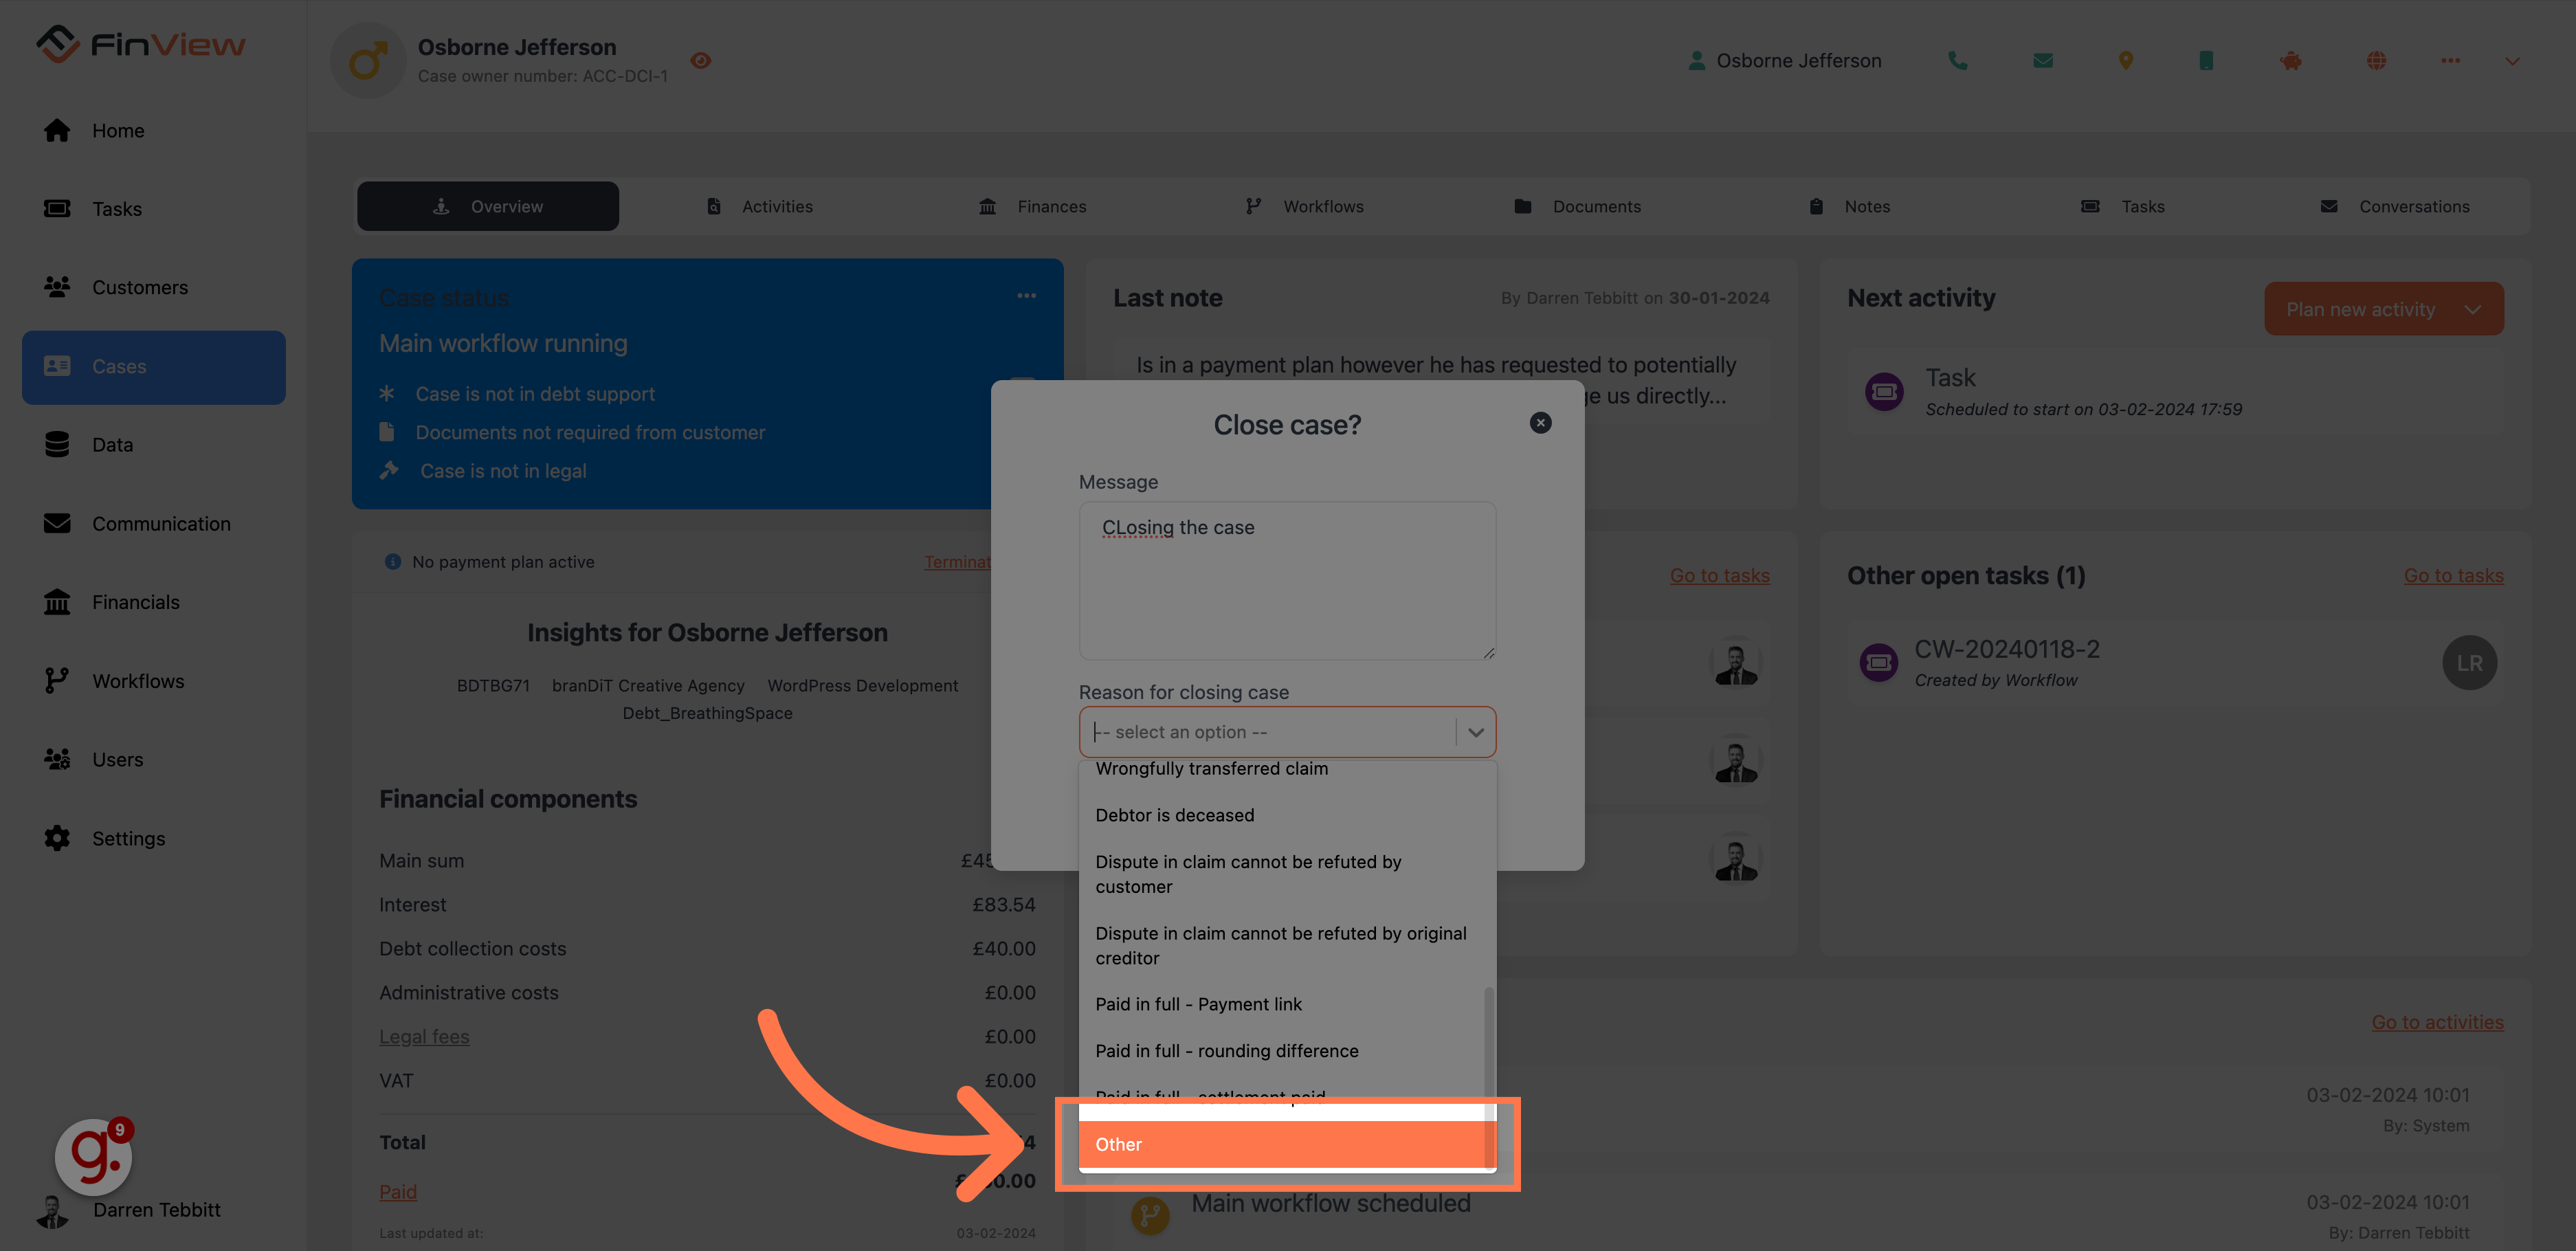This screenshot has width=2576, height=1251.
Task: Open the Tasks section in sidebar
Action: [x=117, y=209]
